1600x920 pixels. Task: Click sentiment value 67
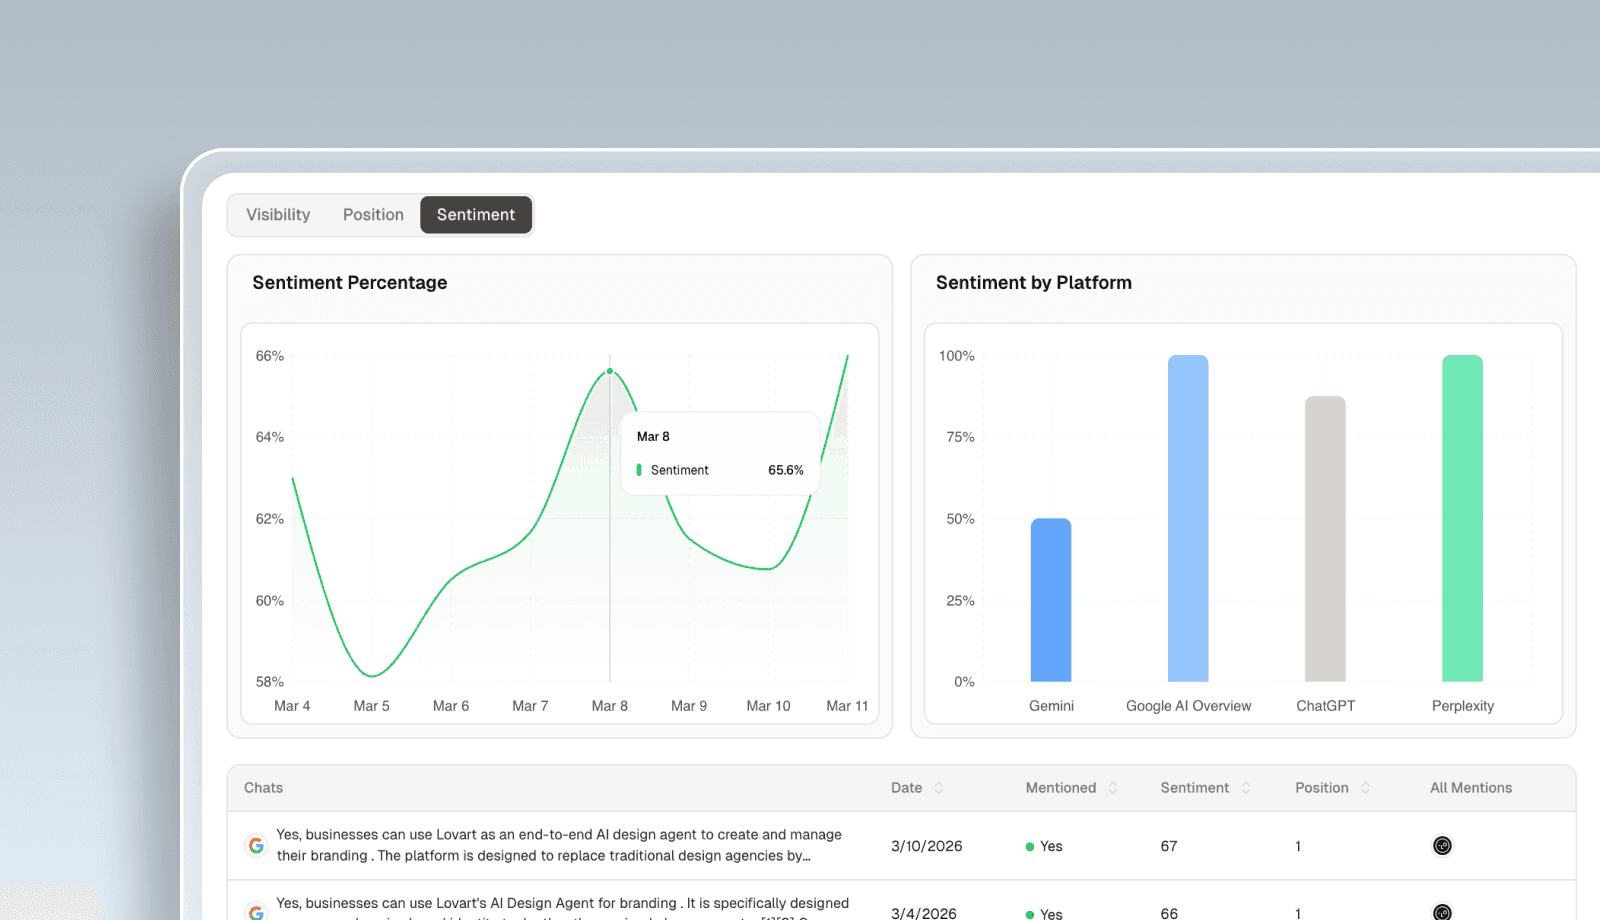[x=1169, y=846]
